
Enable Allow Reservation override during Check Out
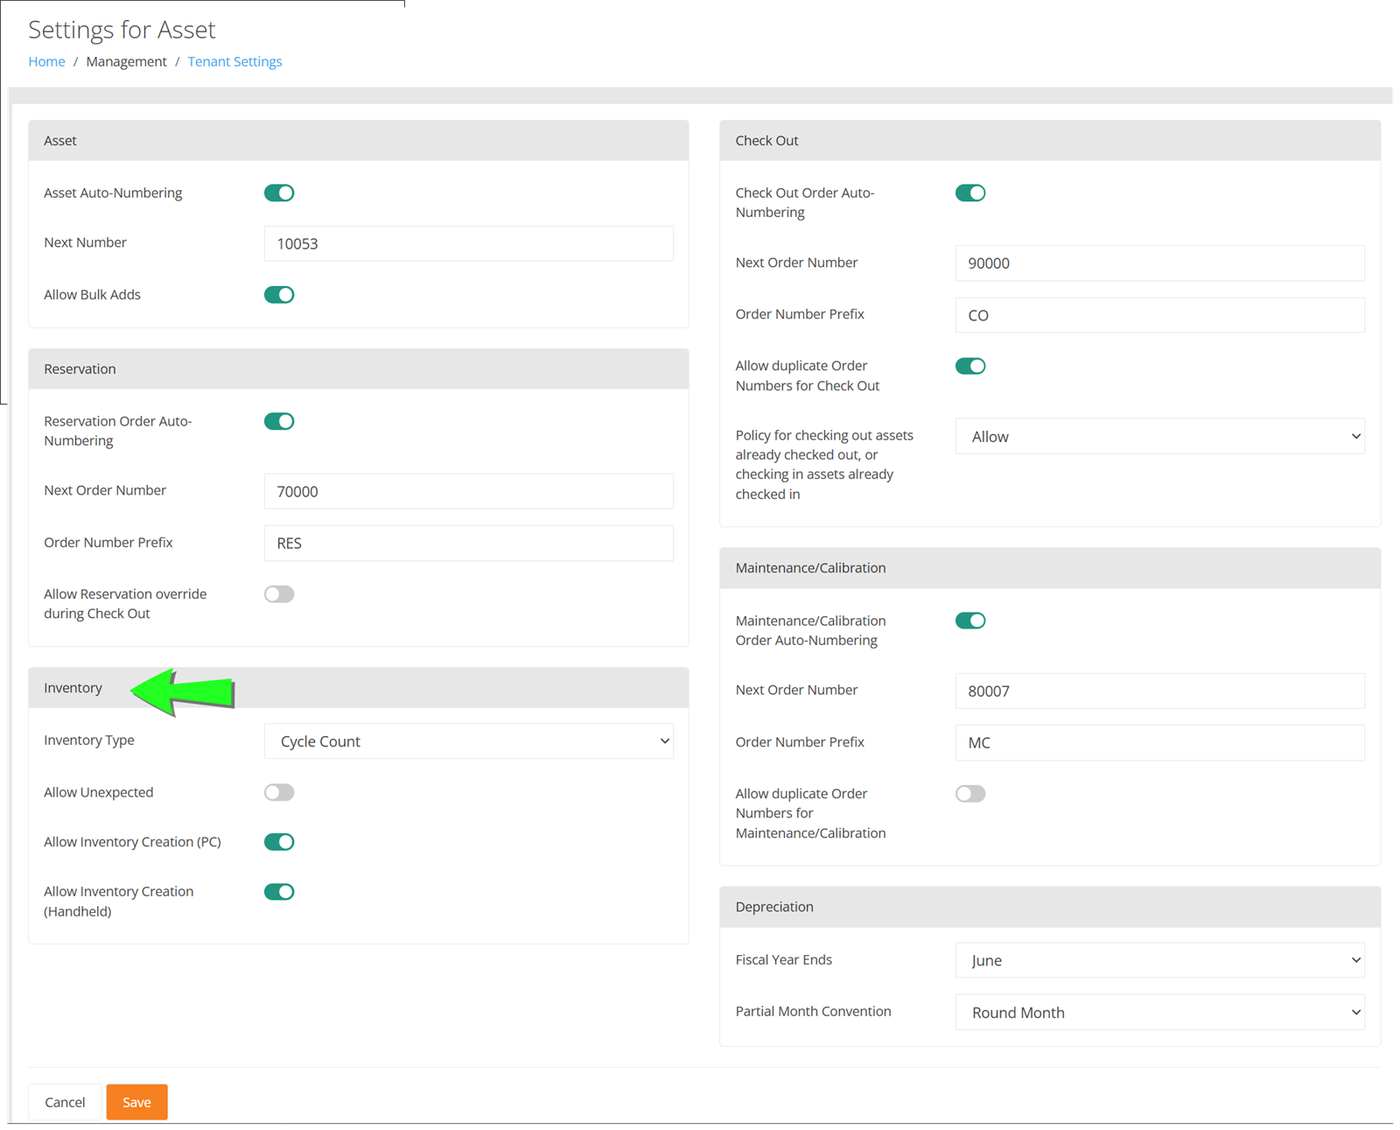[x=279, y=594]
